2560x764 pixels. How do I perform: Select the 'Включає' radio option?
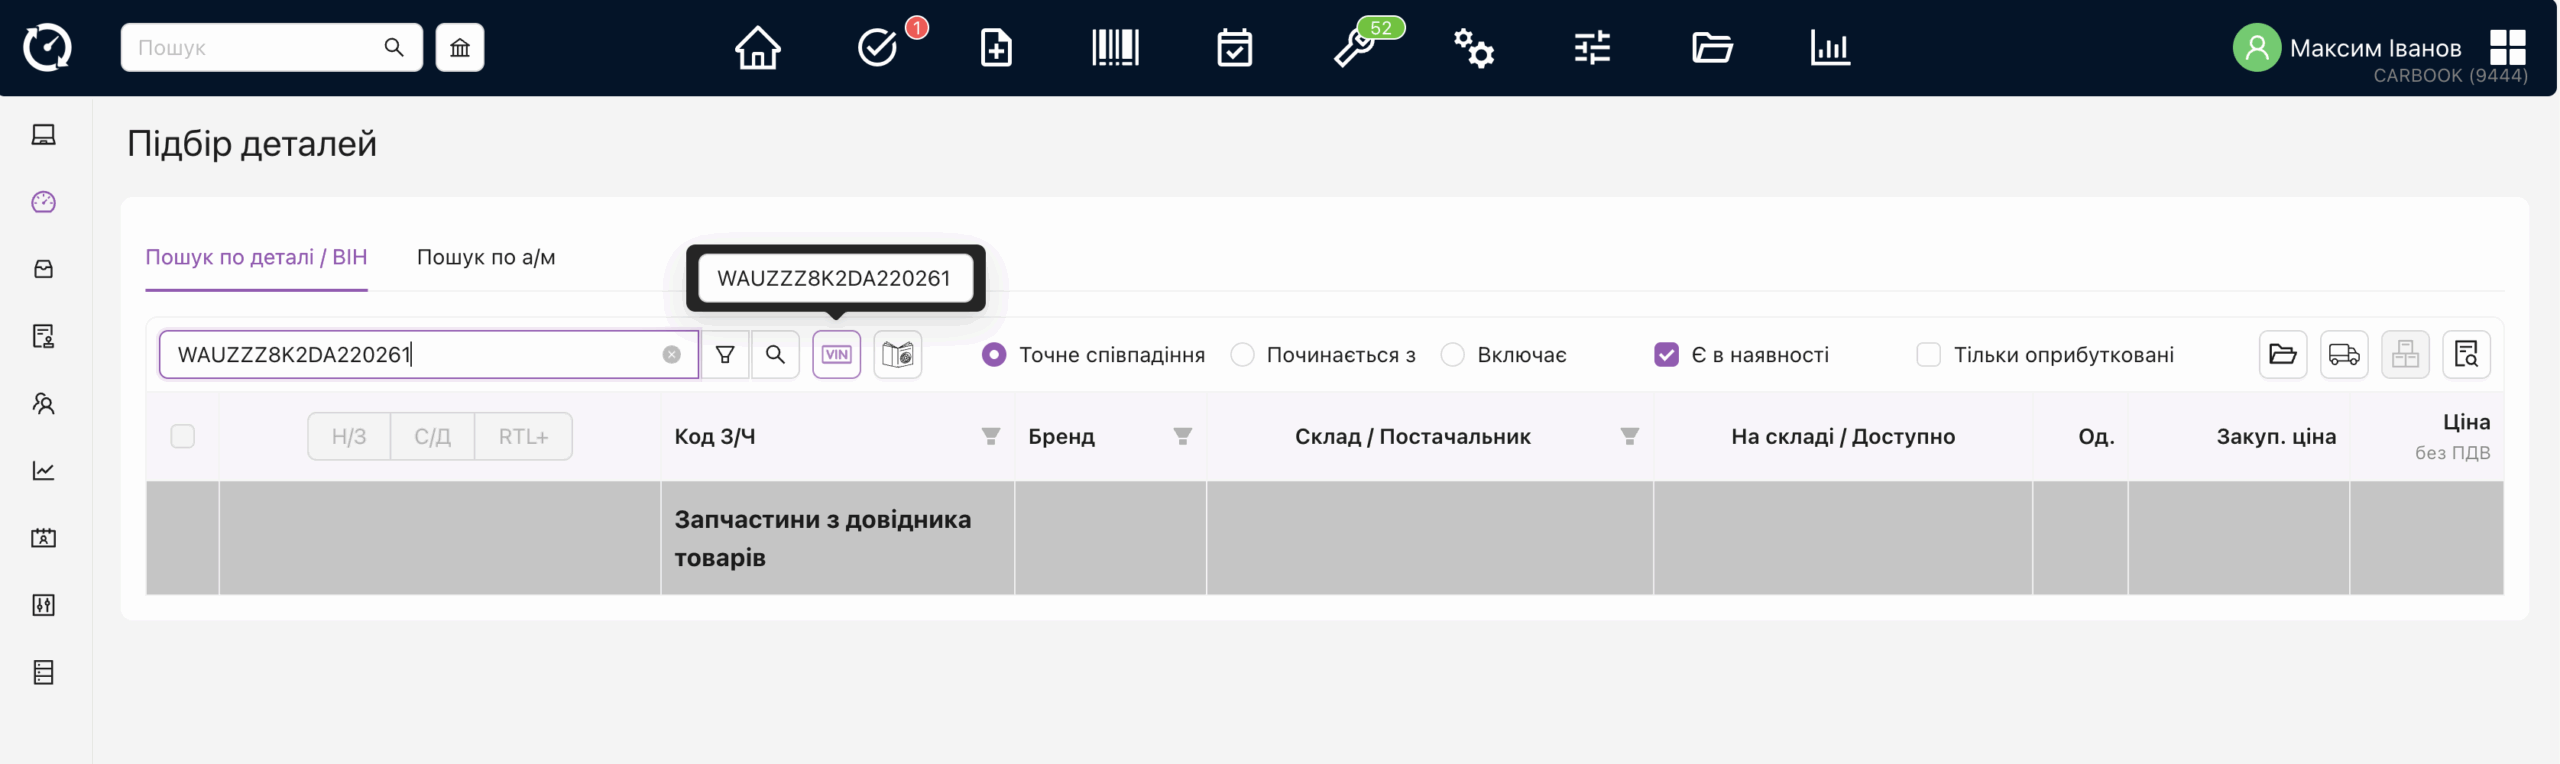point(1453,355)
